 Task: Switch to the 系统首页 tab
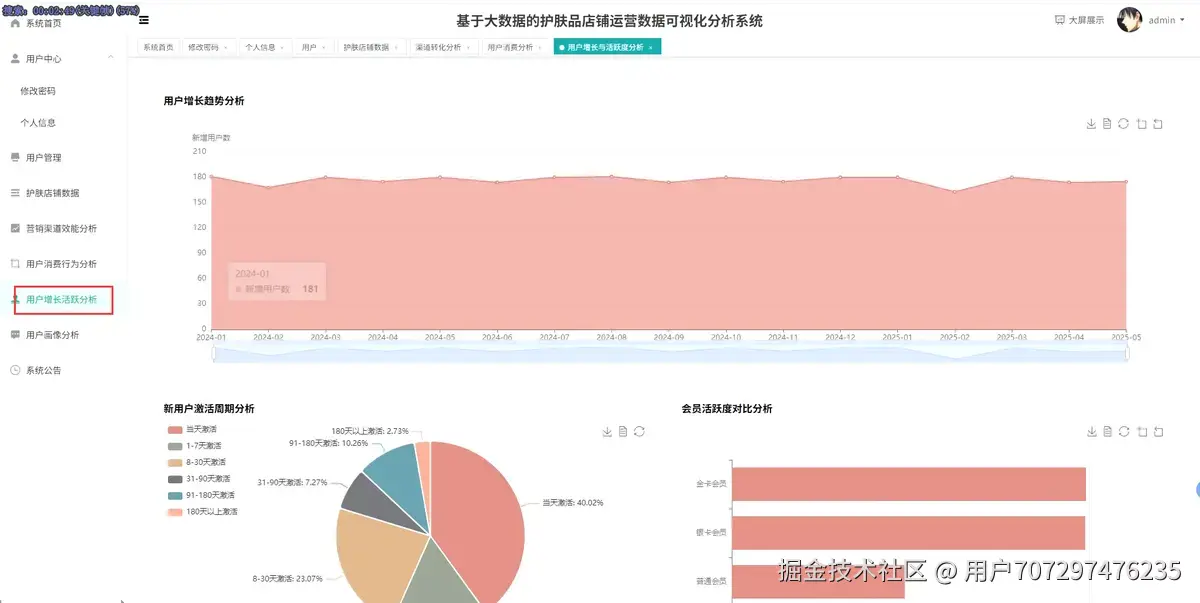(x=157, y=47)
